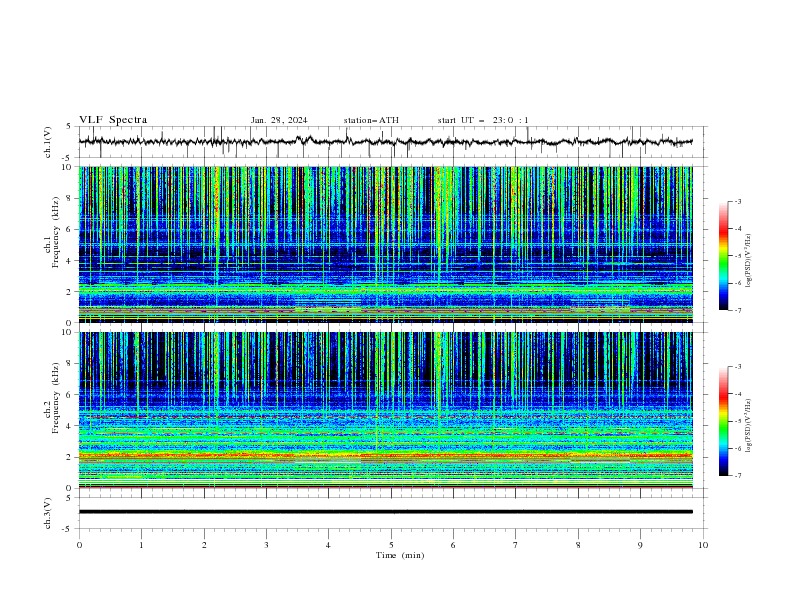This screenshot has width=792, height=612.
Task: Click the 'VLF Spectra' title text
Action: pyautogui.click(x=113, y=120)
